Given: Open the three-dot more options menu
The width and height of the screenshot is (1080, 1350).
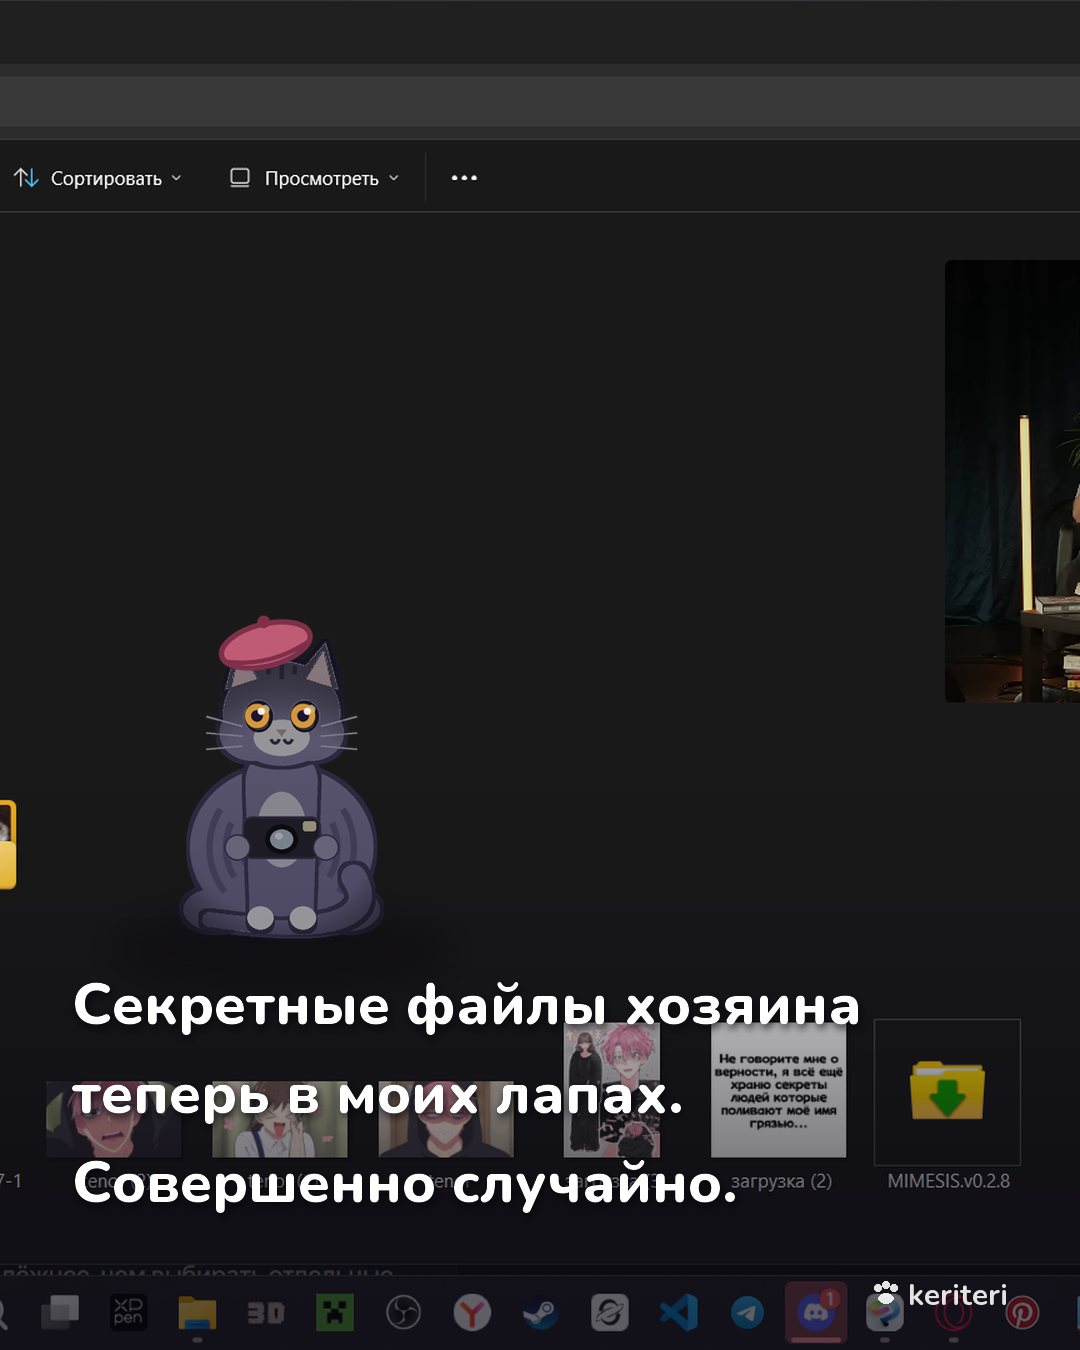Looking at the screenshot, I should pos(464,178).
